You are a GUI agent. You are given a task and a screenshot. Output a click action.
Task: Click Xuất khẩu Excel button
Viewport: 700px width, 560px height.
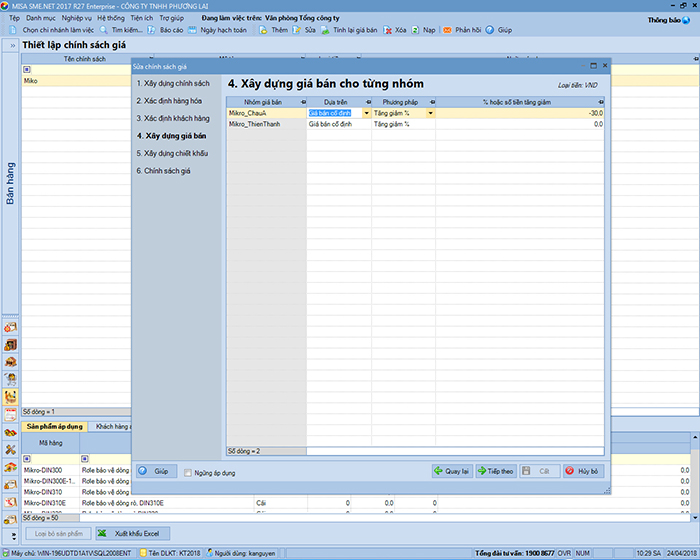click(133, 534)
